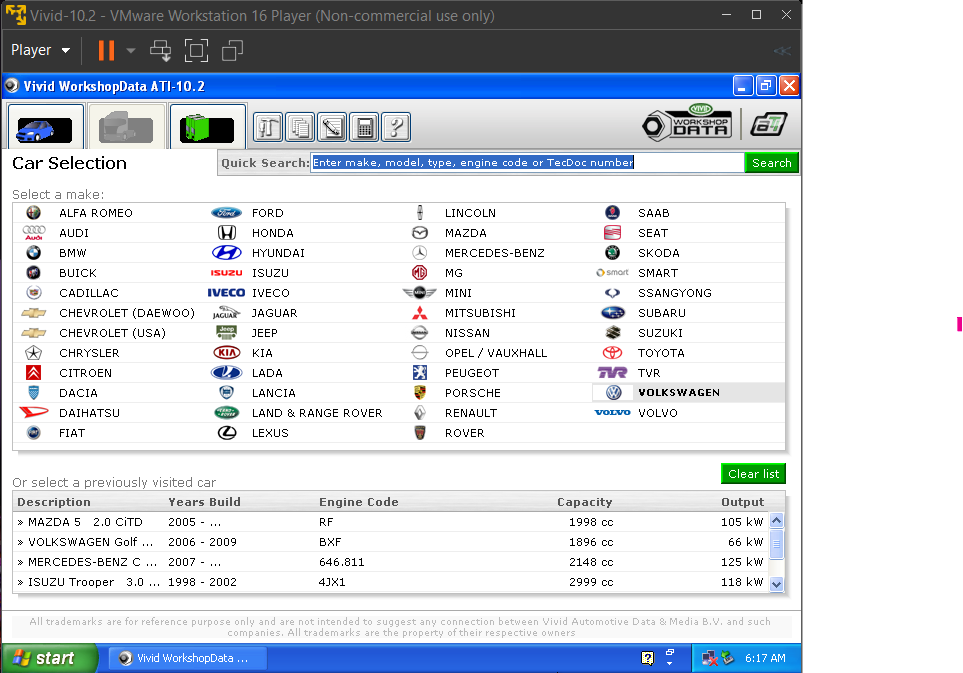This screenshot has height=673, width=963.
Task: Click history list scroll down arrow
Action: point(776,584)
